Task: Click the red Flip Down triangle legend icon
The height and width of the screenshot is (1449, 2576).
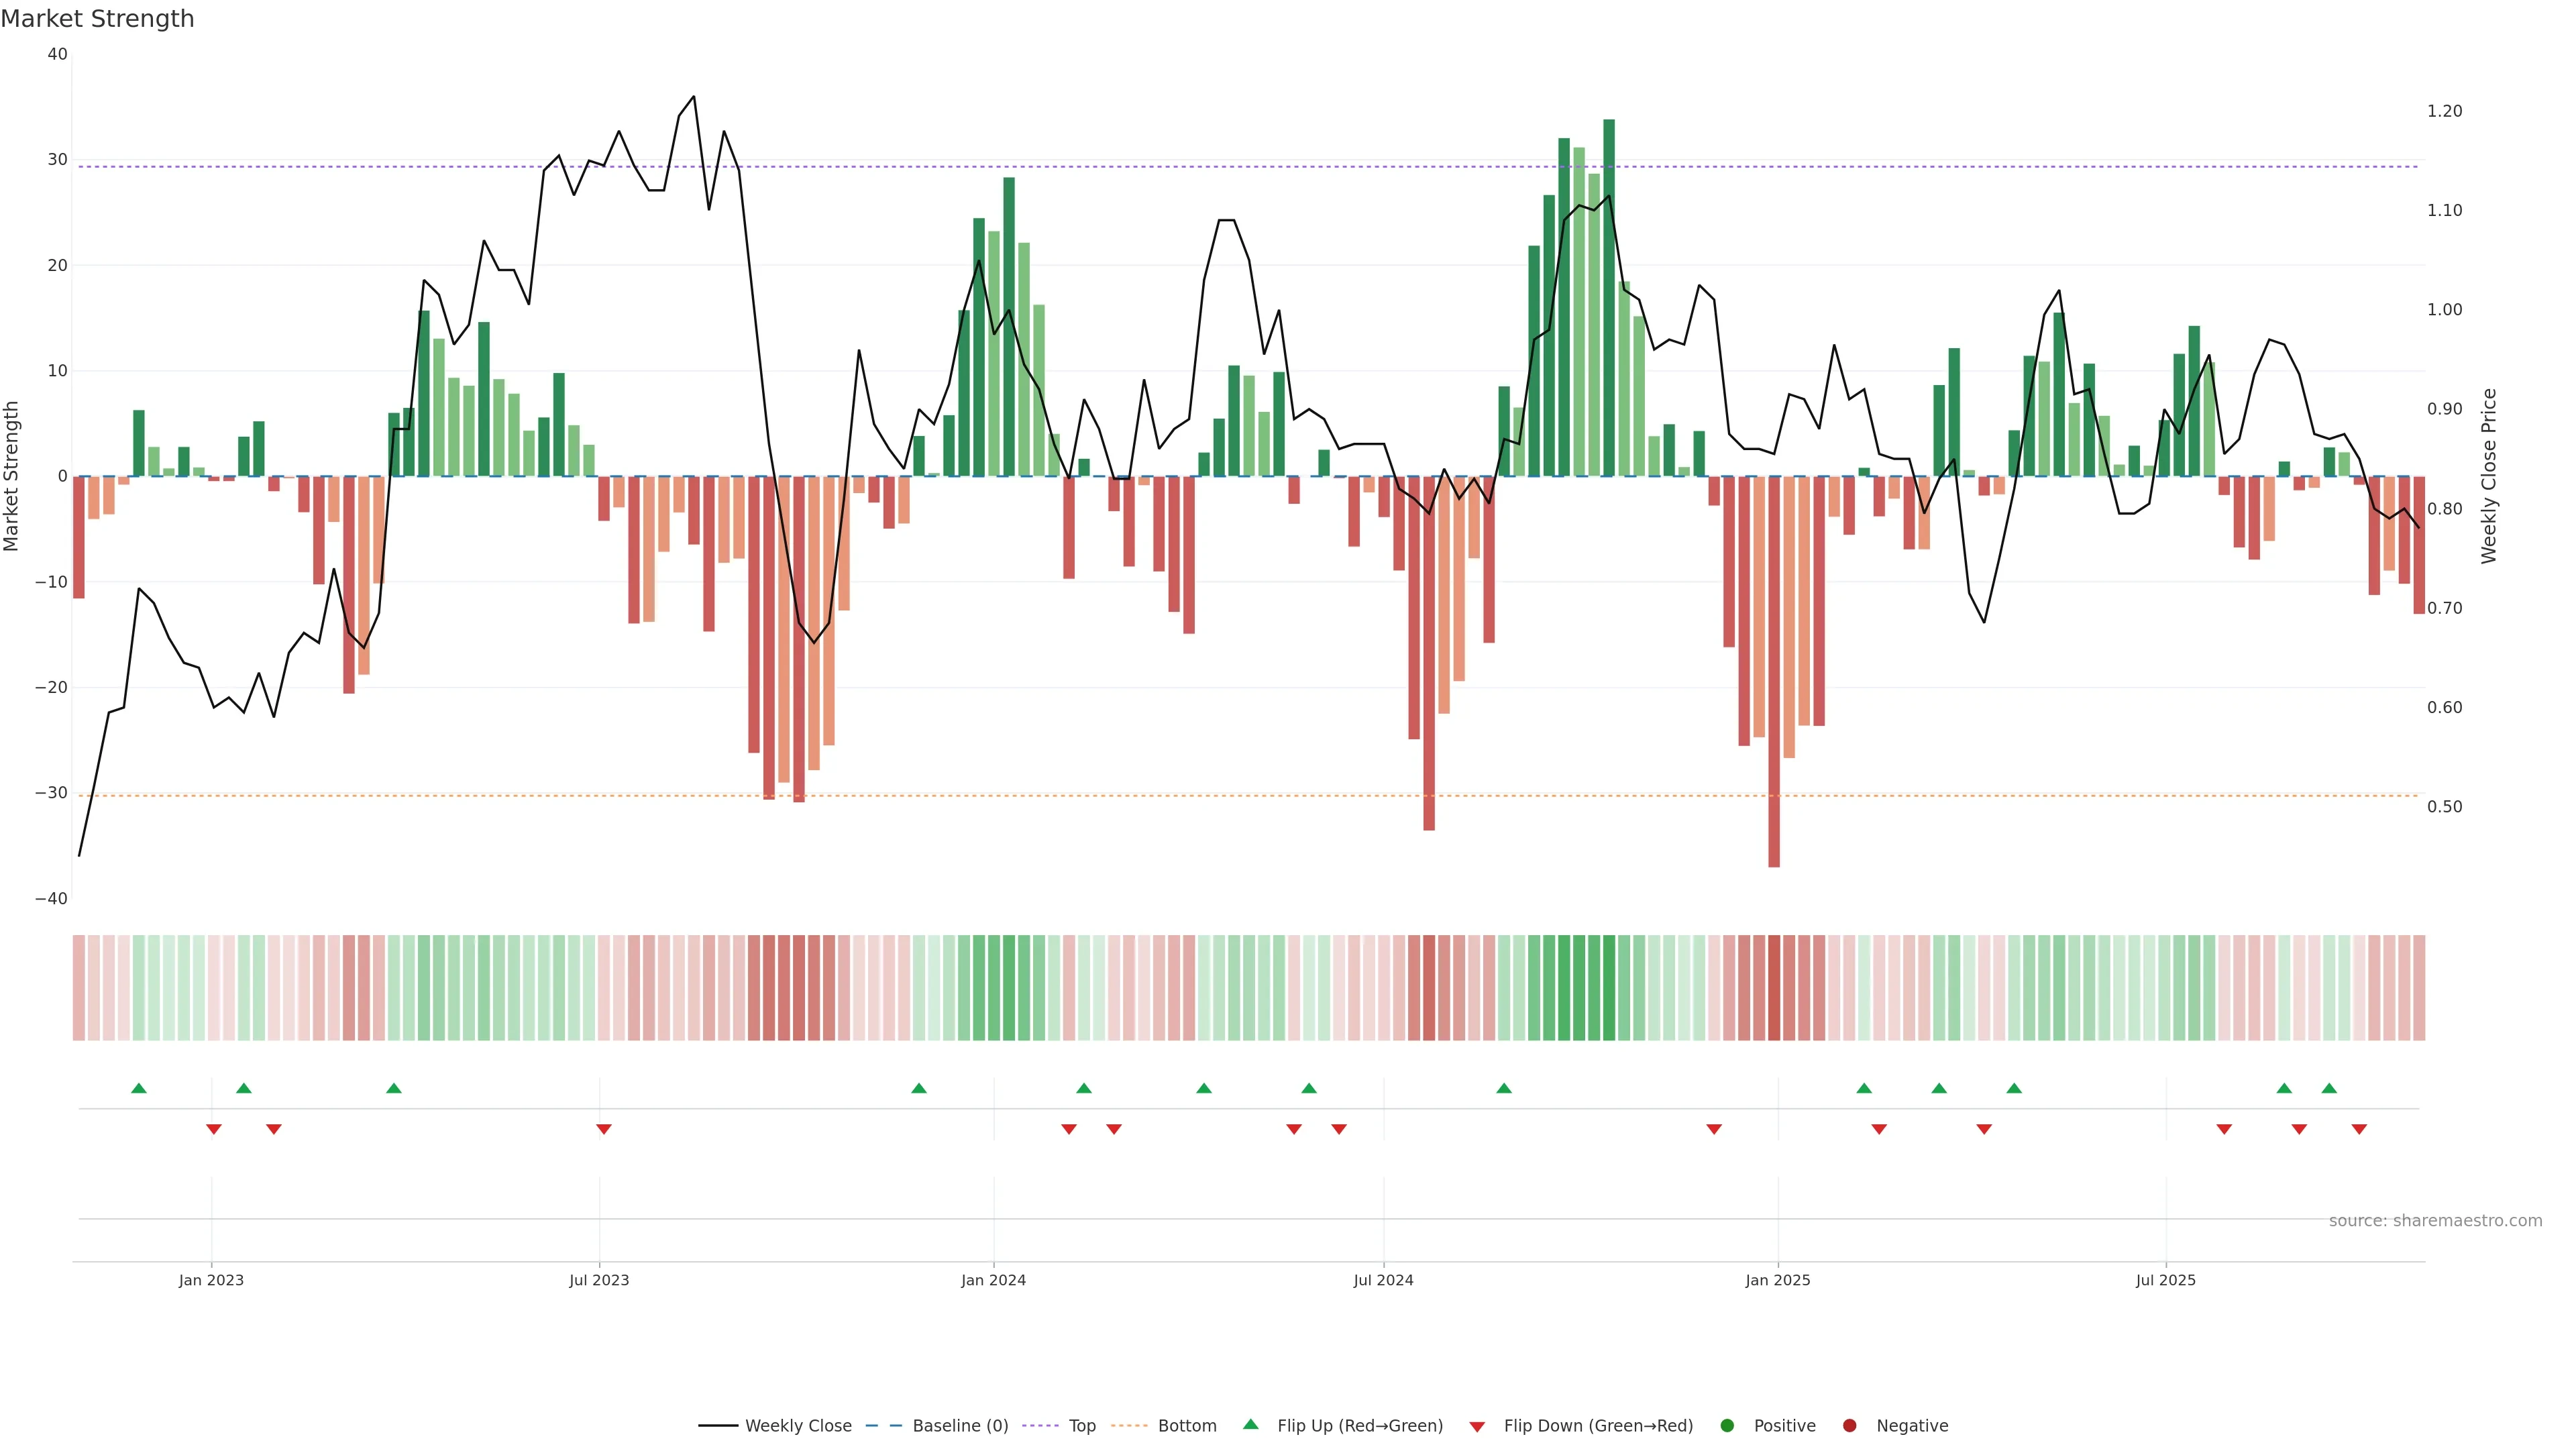Action: 1477,1427
